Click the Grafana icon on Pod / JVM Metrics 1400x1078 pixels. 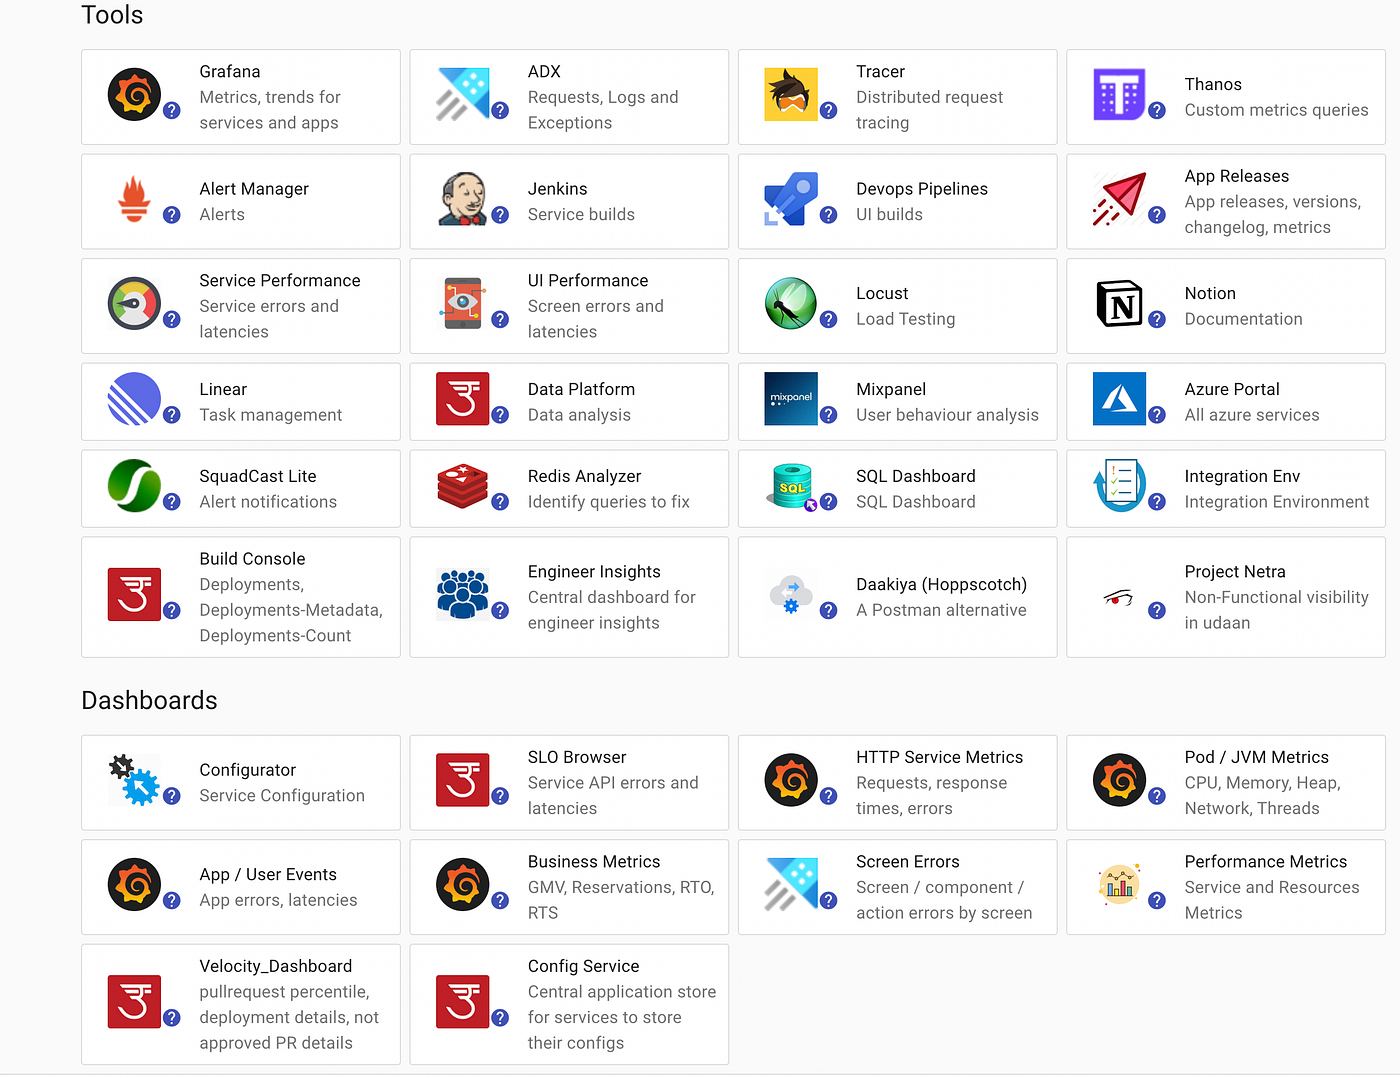point(1119,780)
